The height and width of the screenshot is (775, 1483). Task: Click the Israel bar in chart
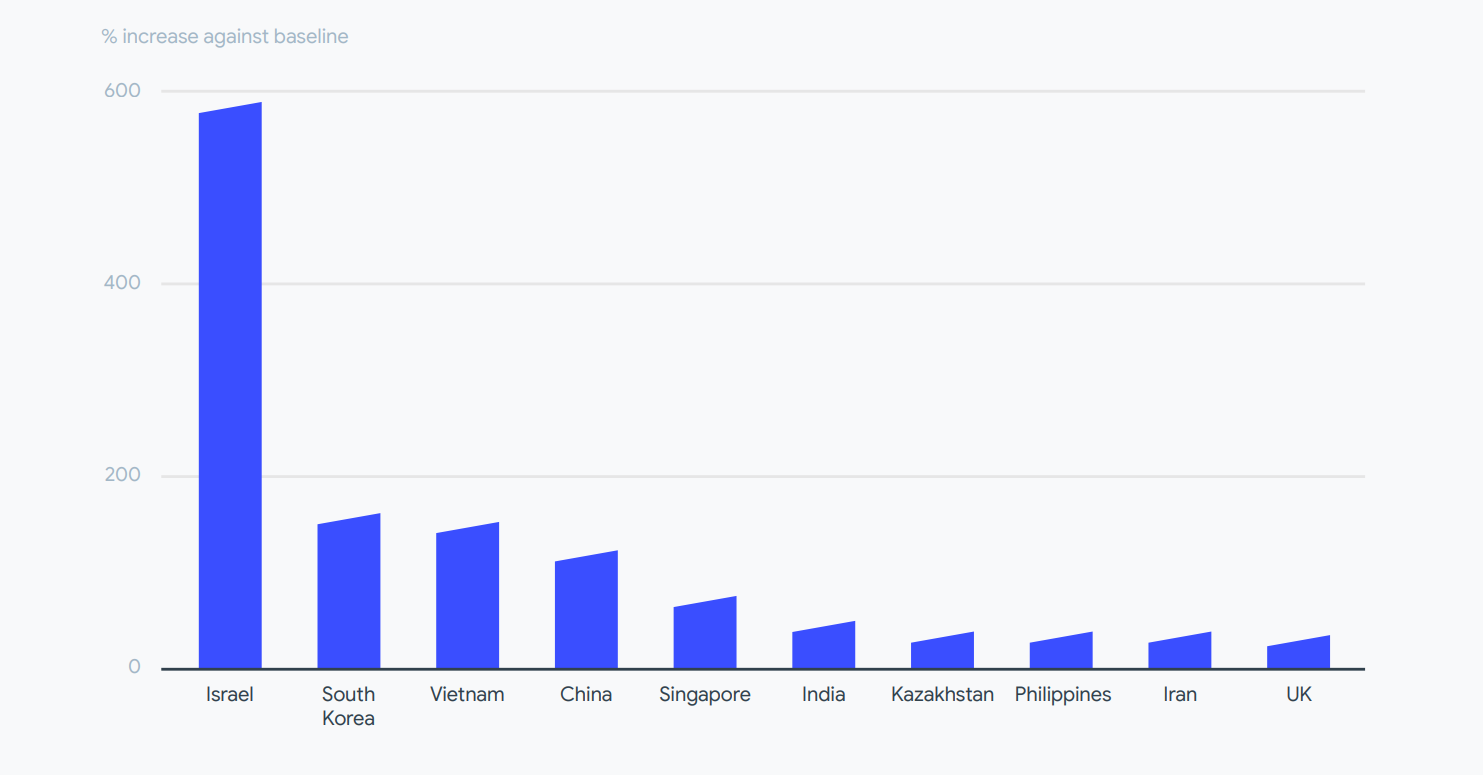(230, 390)
